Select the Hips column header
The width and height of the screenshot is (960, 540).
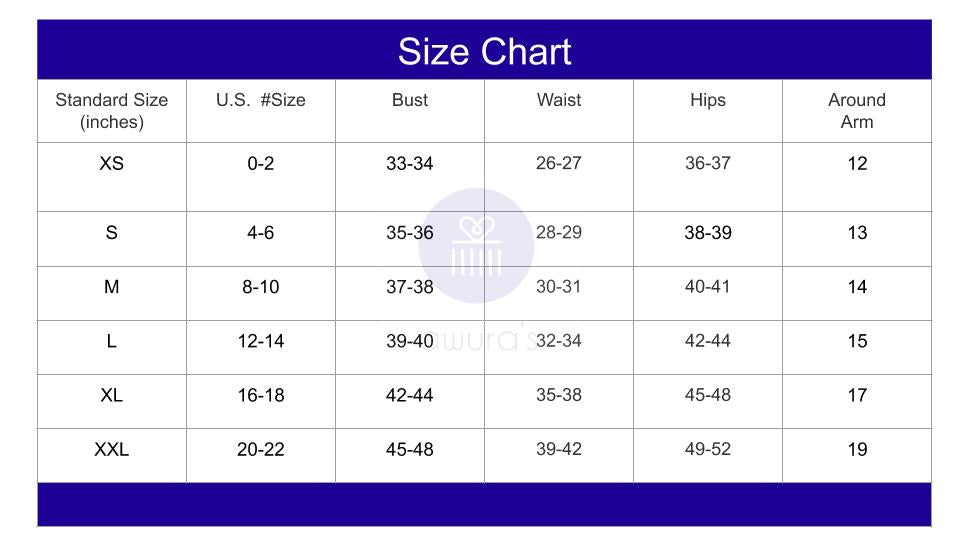point(708,100)
